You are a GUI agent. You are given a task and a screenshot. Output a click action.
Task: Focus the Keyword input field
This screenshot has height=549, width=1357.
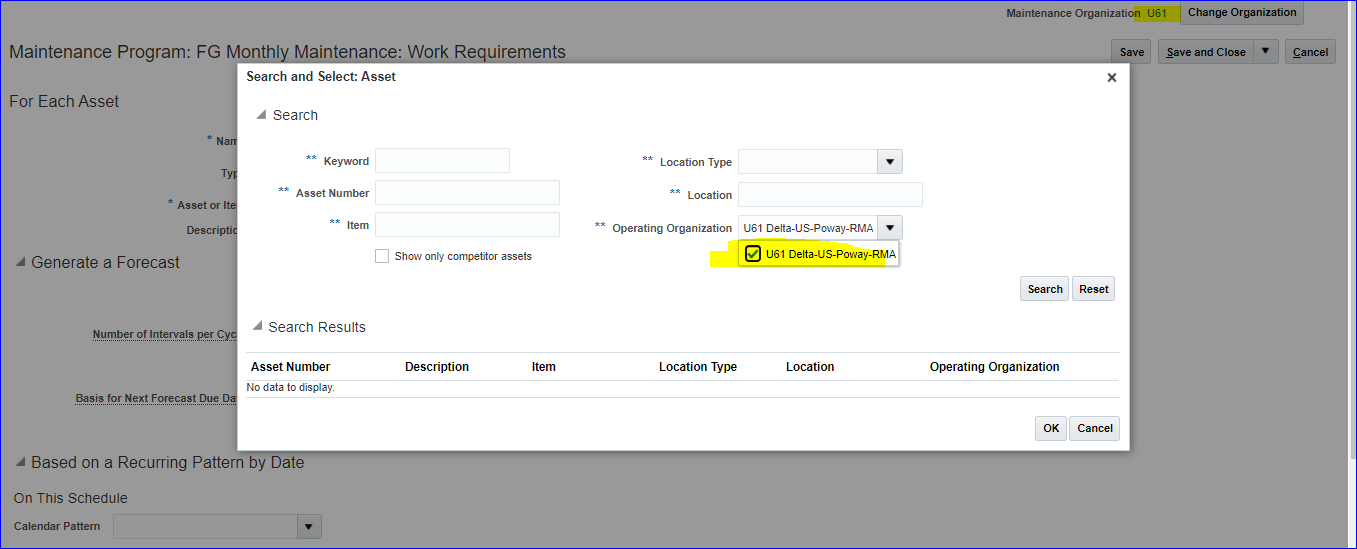click(442, 161)
